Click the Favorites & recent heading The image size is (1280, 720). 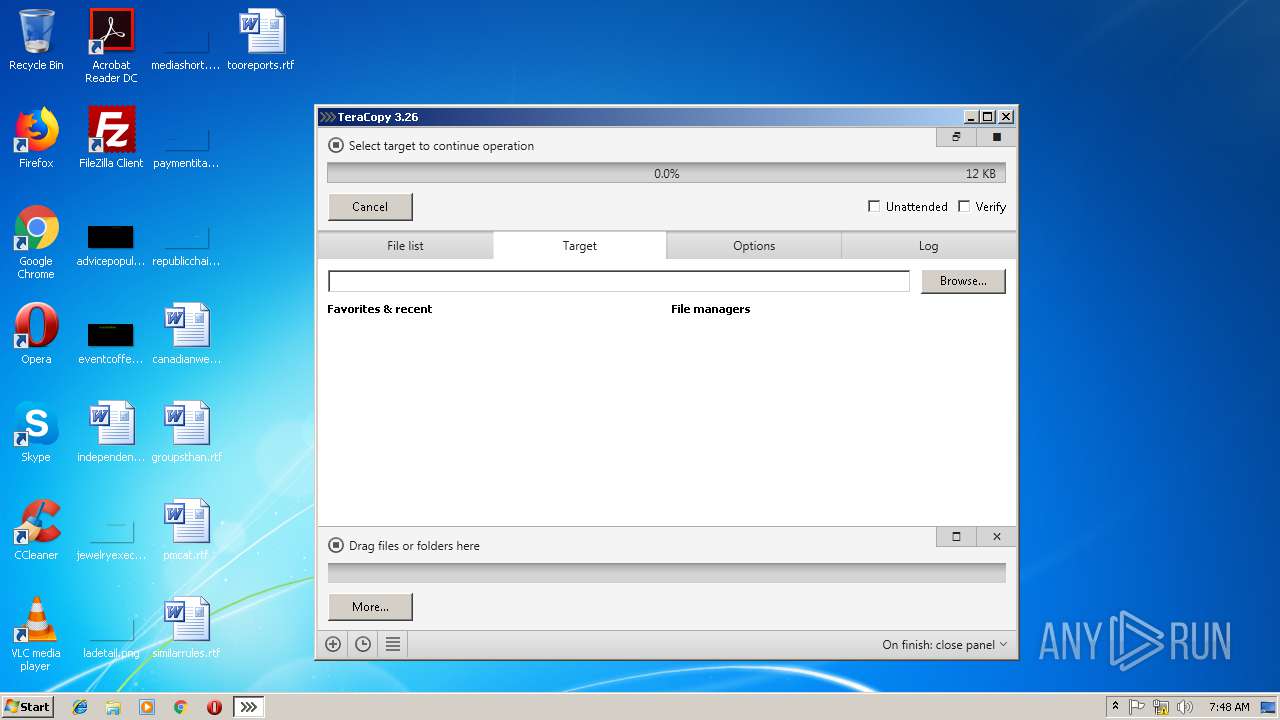[x=380, y=309]
